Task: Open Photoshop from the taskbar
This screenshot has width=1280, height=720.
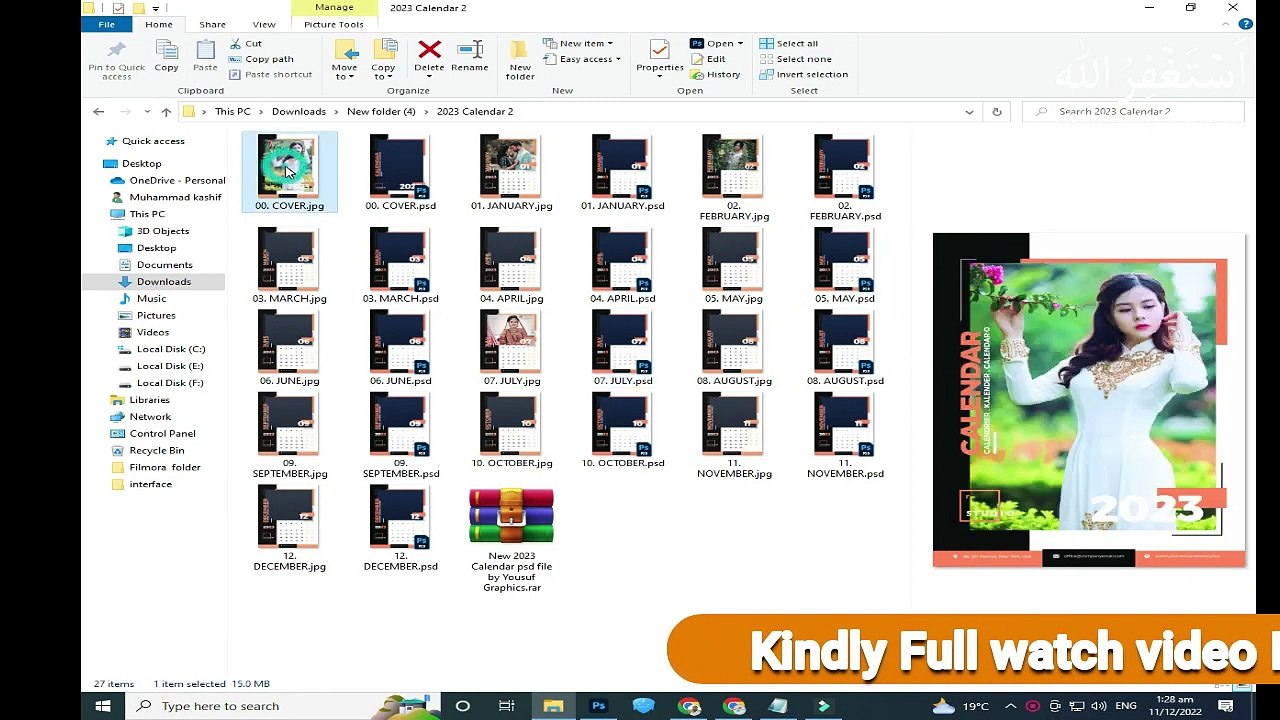Action: coord(598,706)
